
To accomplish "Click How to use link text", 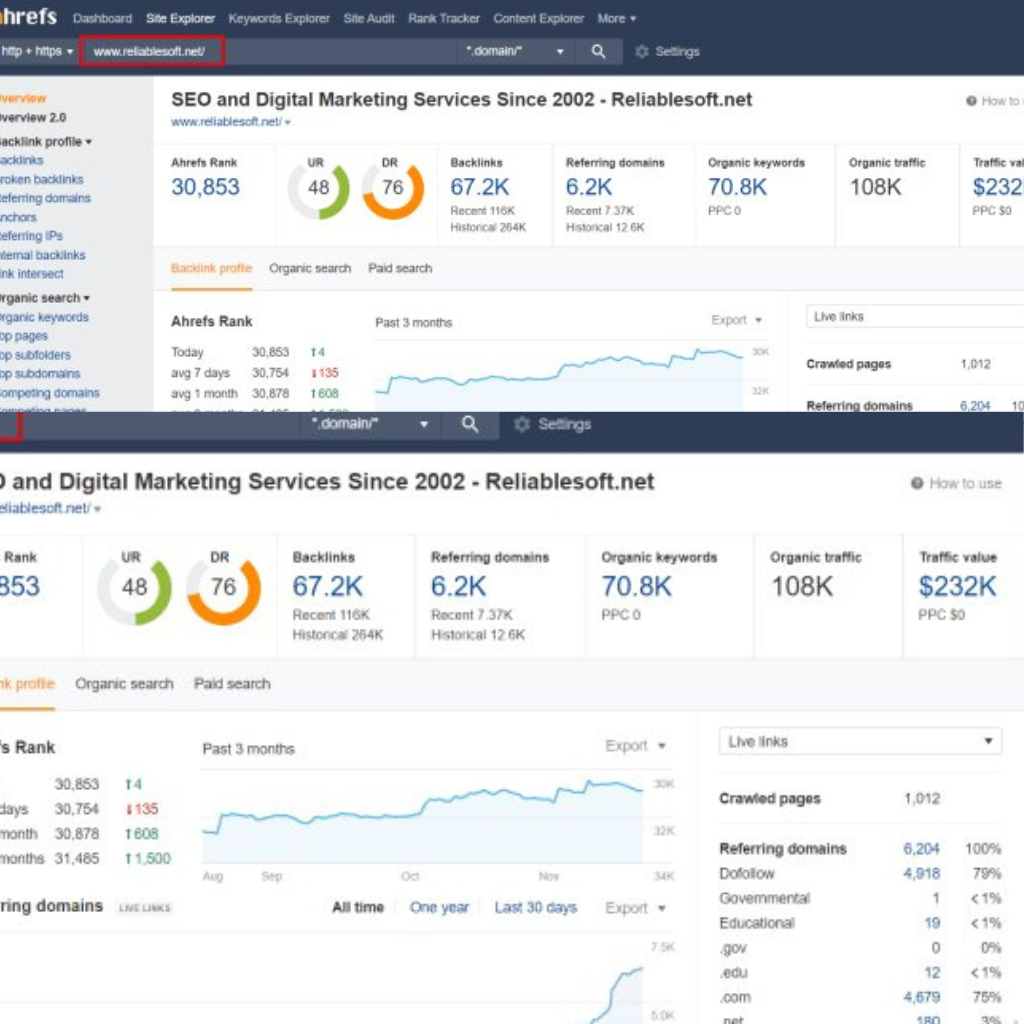I will pyautogui.click(x=965, y=484).
